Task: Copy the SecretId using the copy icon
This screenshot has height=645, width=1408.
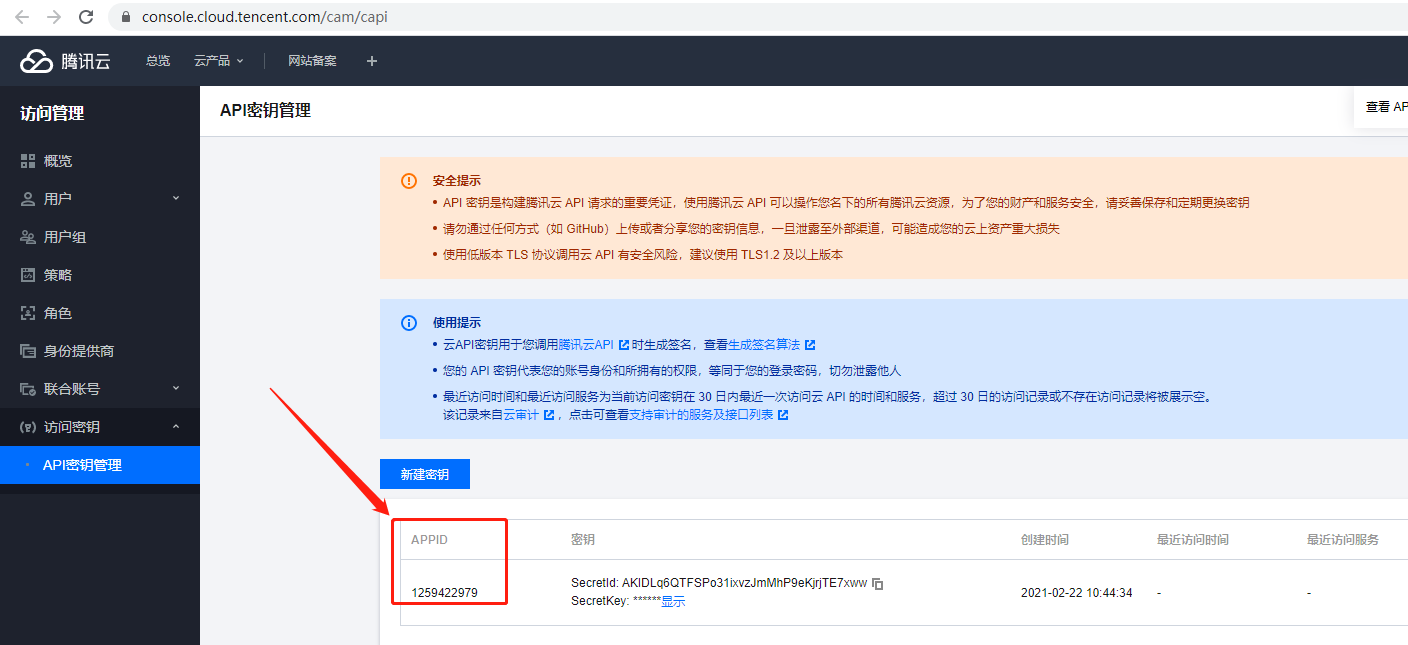Action: tap(877, 583)
